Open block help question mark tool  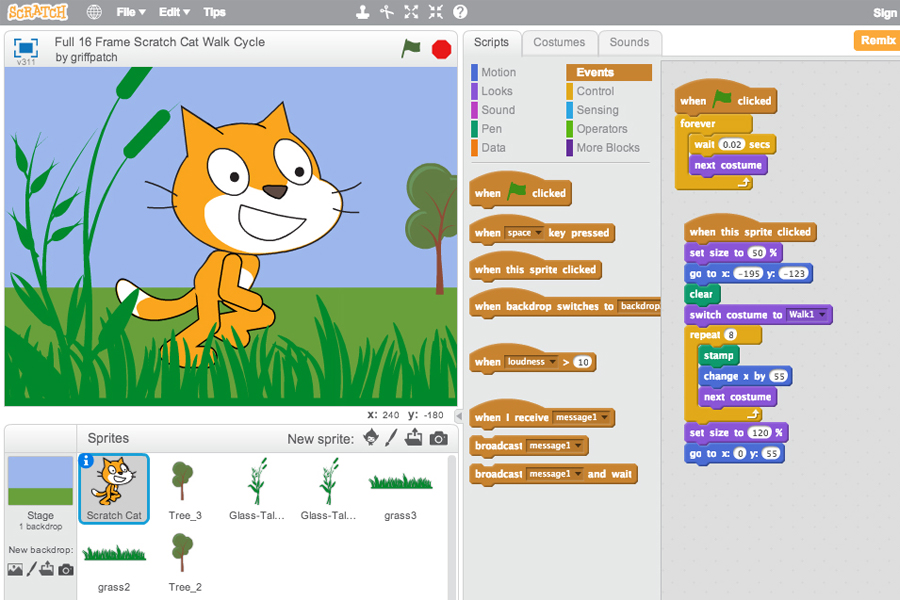[x=460, y=12]
